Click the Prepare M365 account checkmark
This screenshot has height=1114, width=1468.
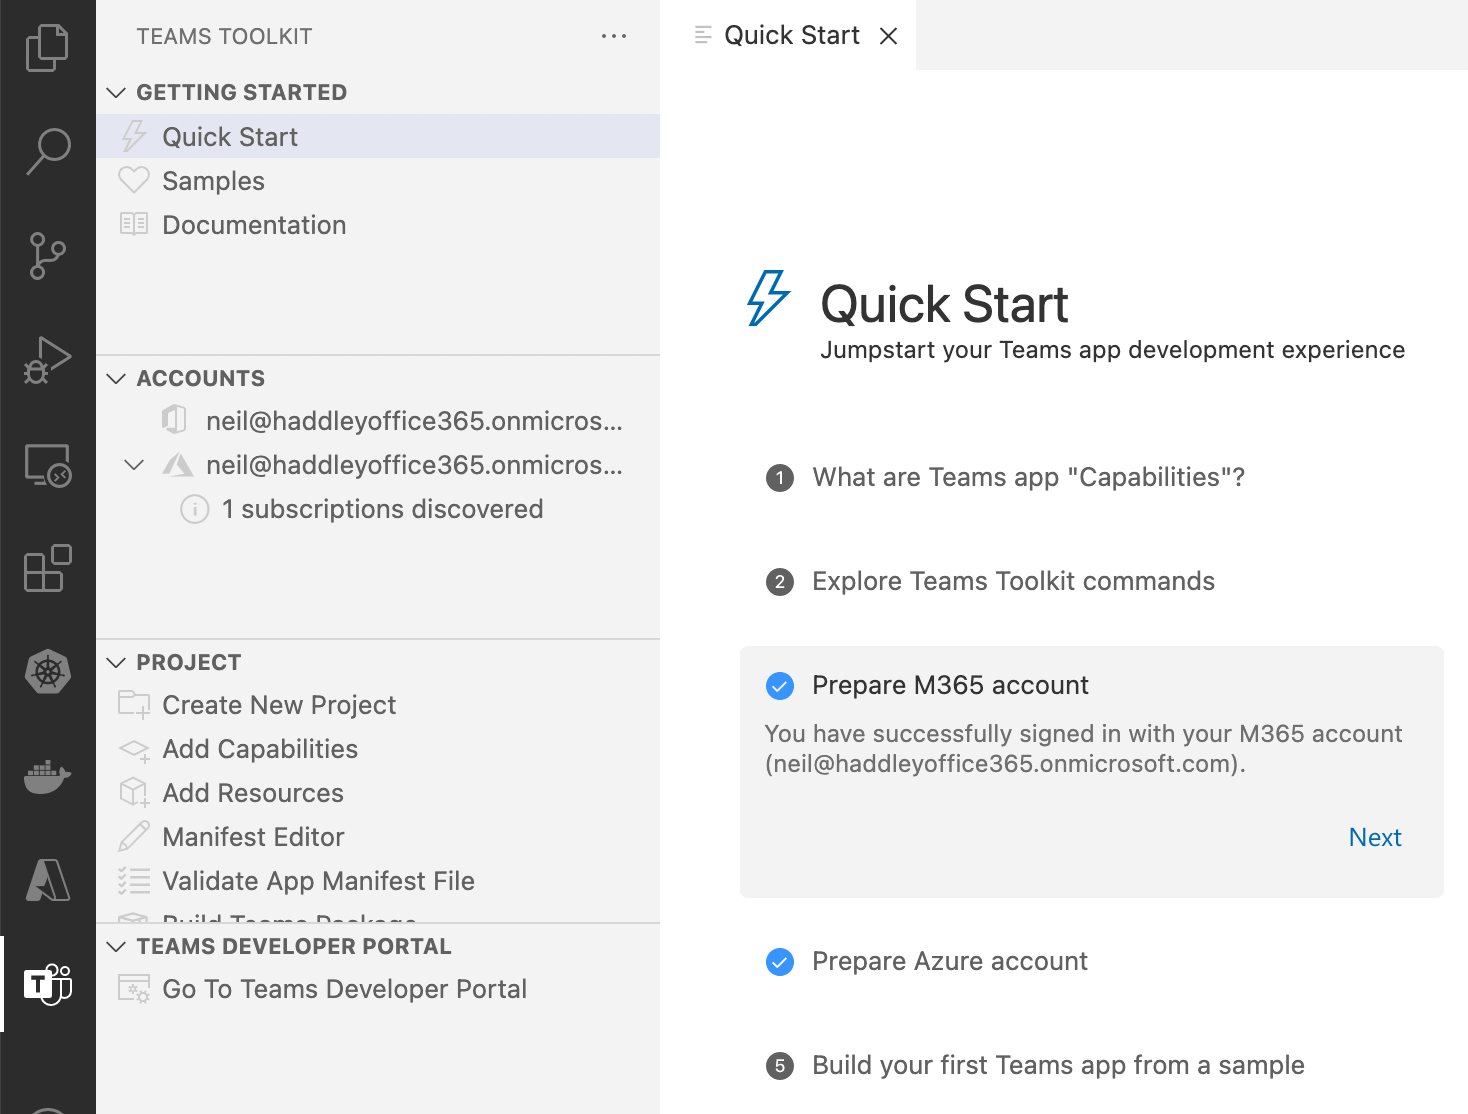[x=780, y=686]
